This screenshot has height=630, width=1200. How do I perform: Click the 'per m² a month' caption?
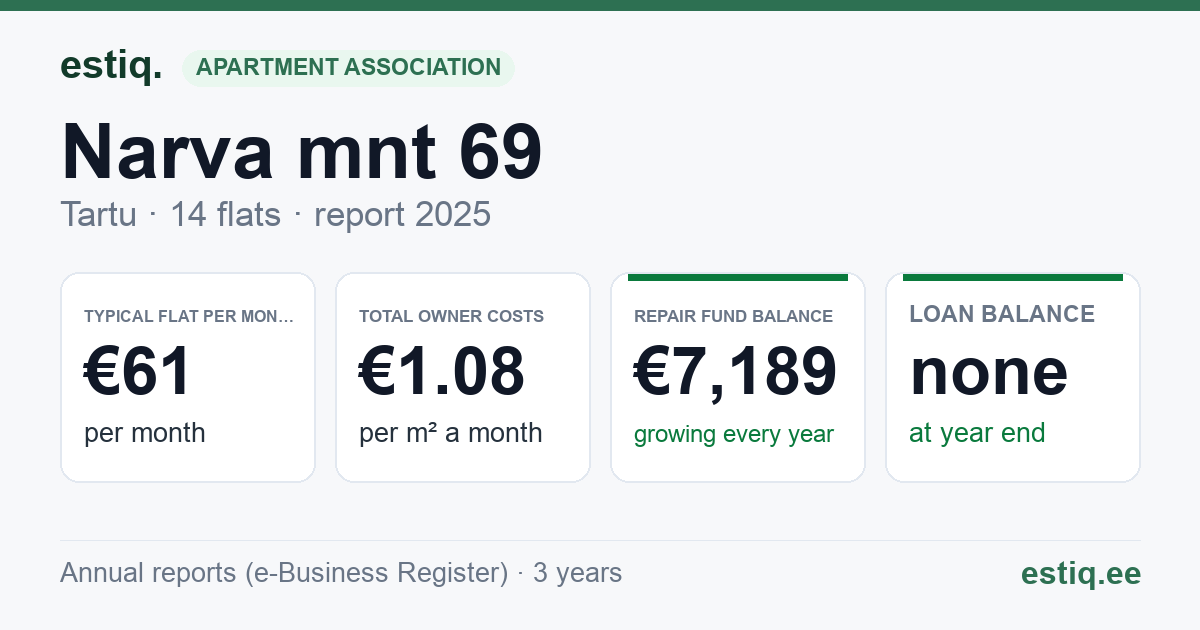click(450, 433)
